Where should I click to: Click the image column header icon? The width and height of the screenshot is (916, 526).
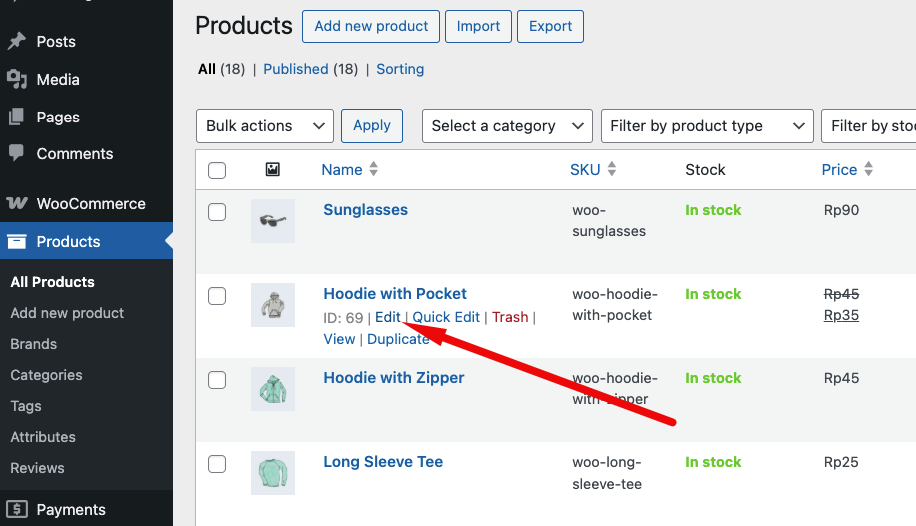coord(272,170)
